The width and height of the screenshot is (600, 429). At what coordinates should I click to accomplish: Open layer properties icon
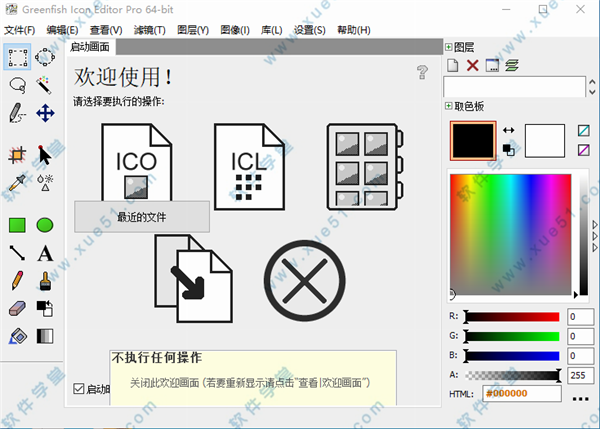(x=492, y=65)
